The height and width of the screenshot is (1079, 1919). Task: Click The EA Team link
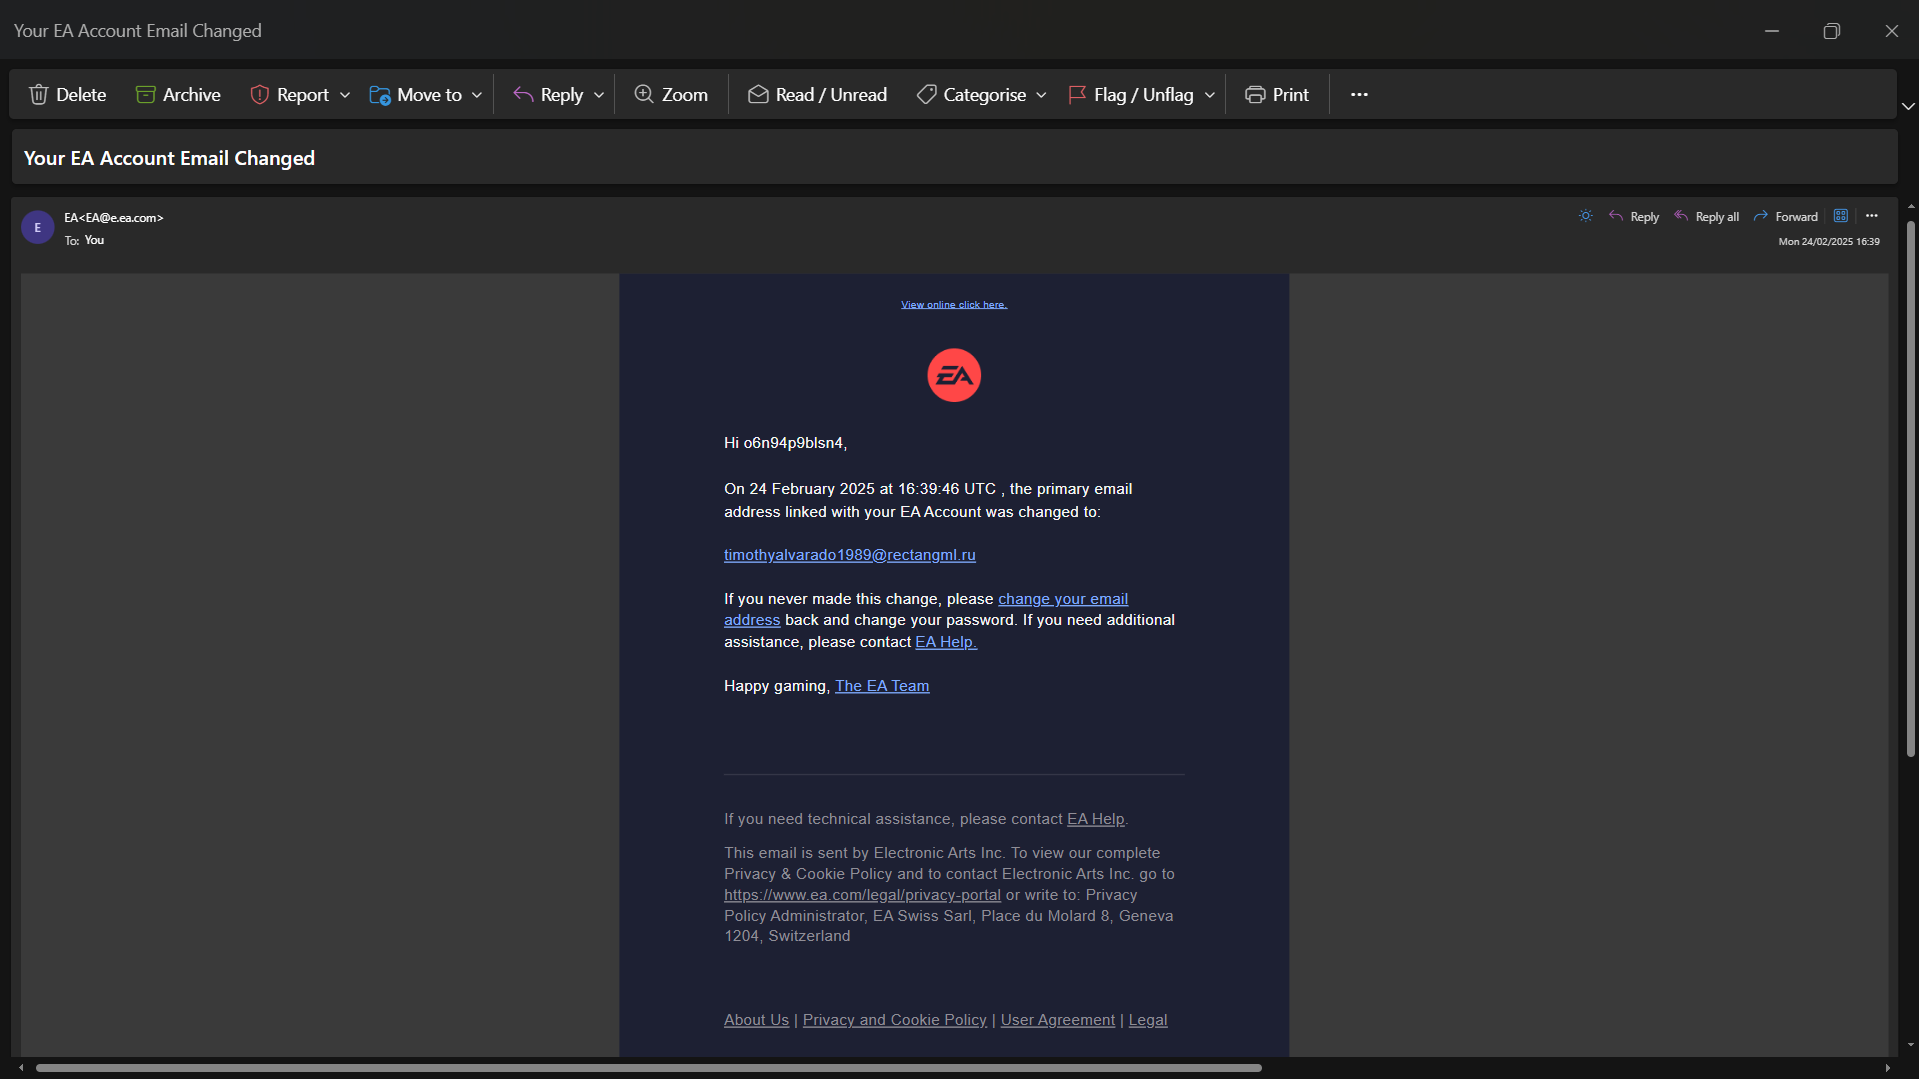[x=882, y=686]
